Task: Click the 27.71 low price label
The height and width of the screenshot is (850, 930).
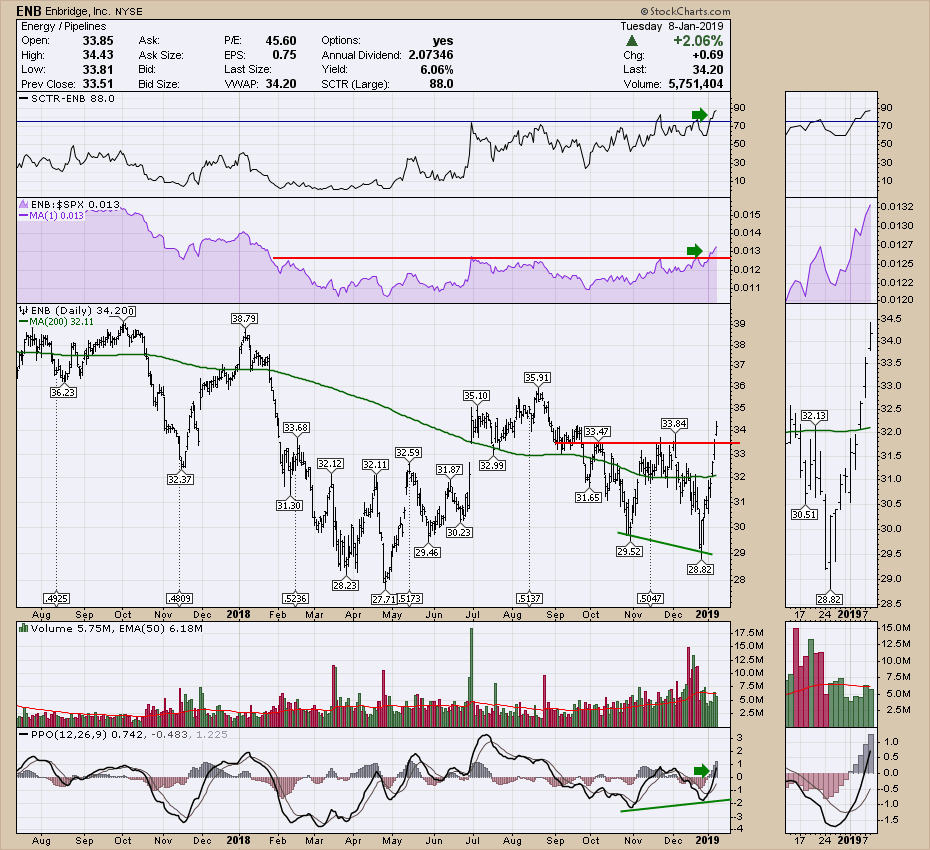Action: [383, 599]
